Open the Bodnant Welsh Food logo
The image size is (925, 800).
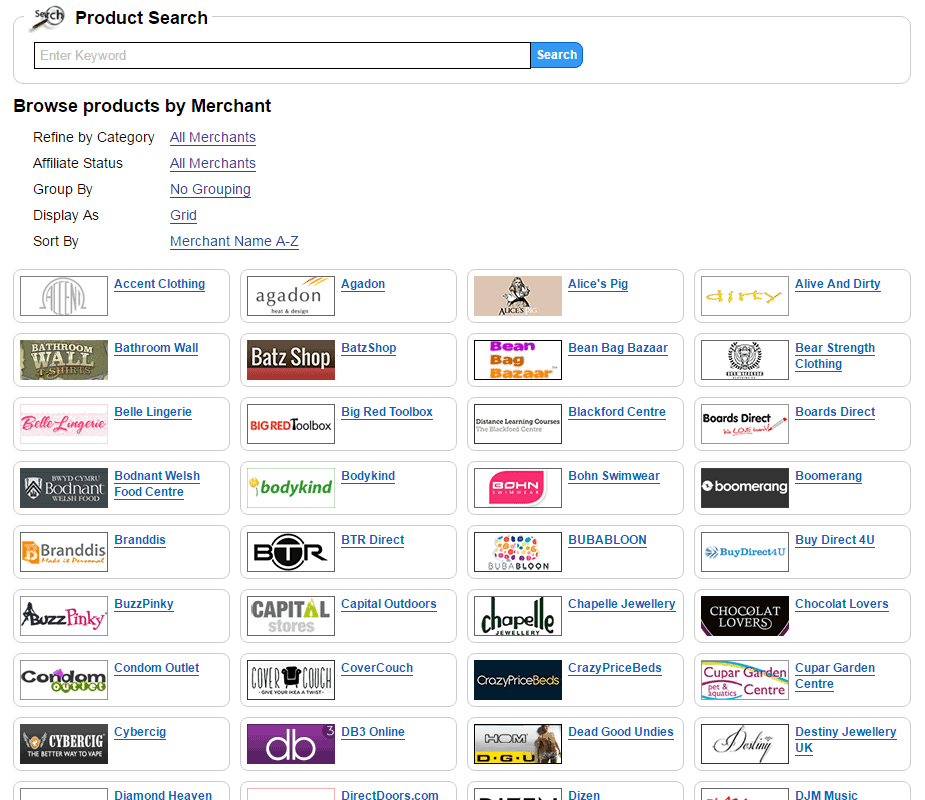(x=64, y=488)
